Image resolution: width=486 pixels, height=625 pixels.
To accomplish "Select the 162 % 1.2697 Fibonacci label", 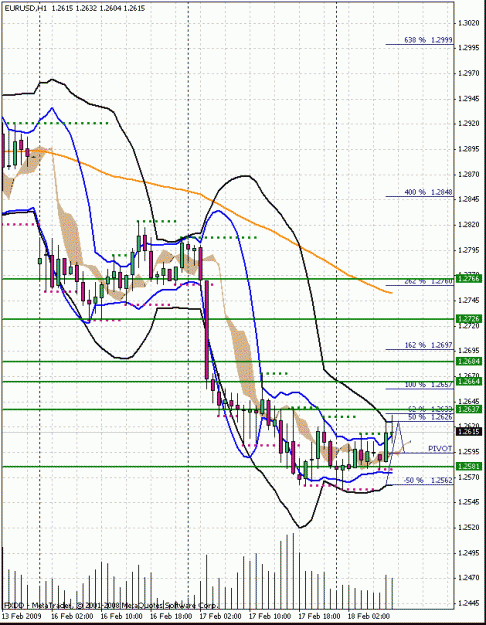I will pyautogui.click(x=428, y=345).
